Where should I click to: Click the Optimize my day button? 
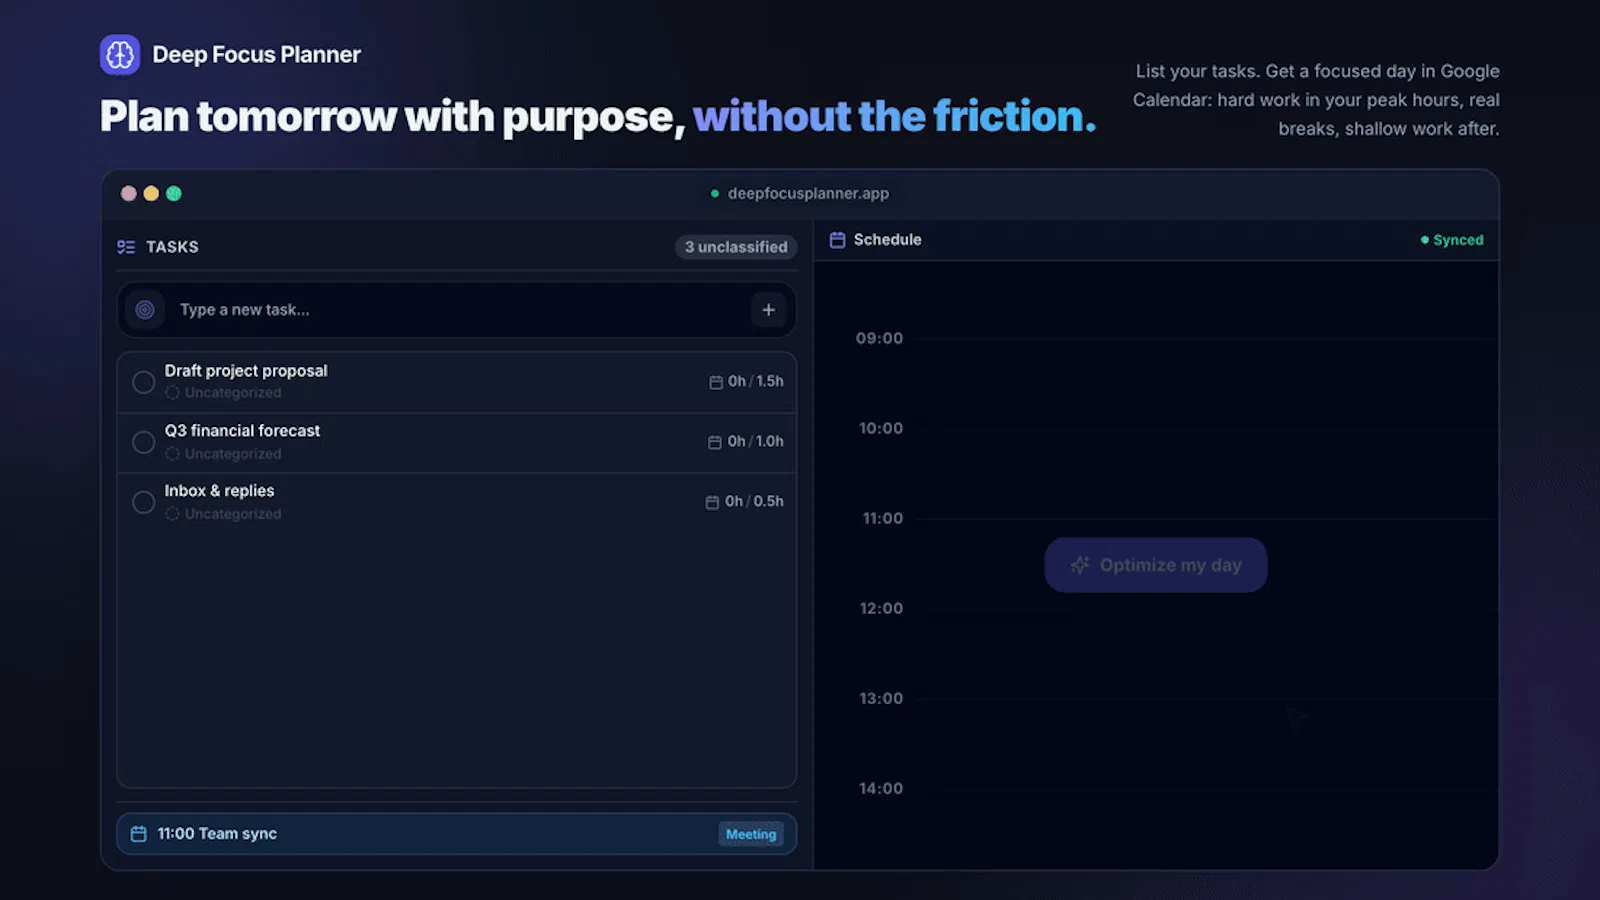click(1156, 565)
